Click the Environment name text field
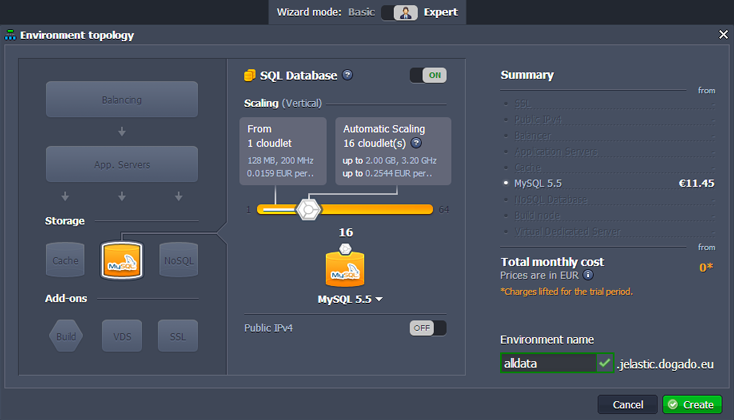This screenshot has width=734, height=420. [x=547, y=363]
